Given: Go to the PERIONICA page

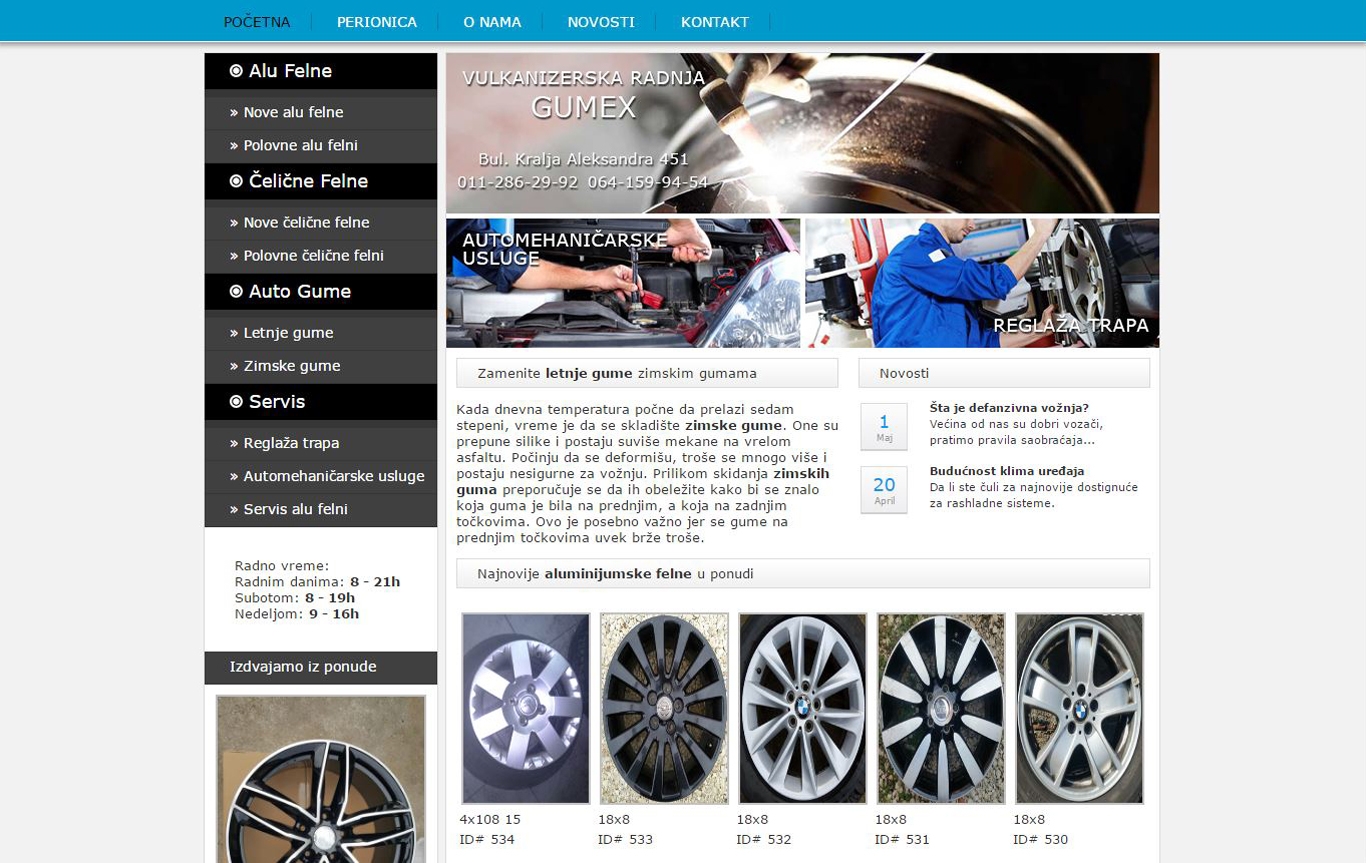Looking at the screenshot, I should (x=377, y=22).
